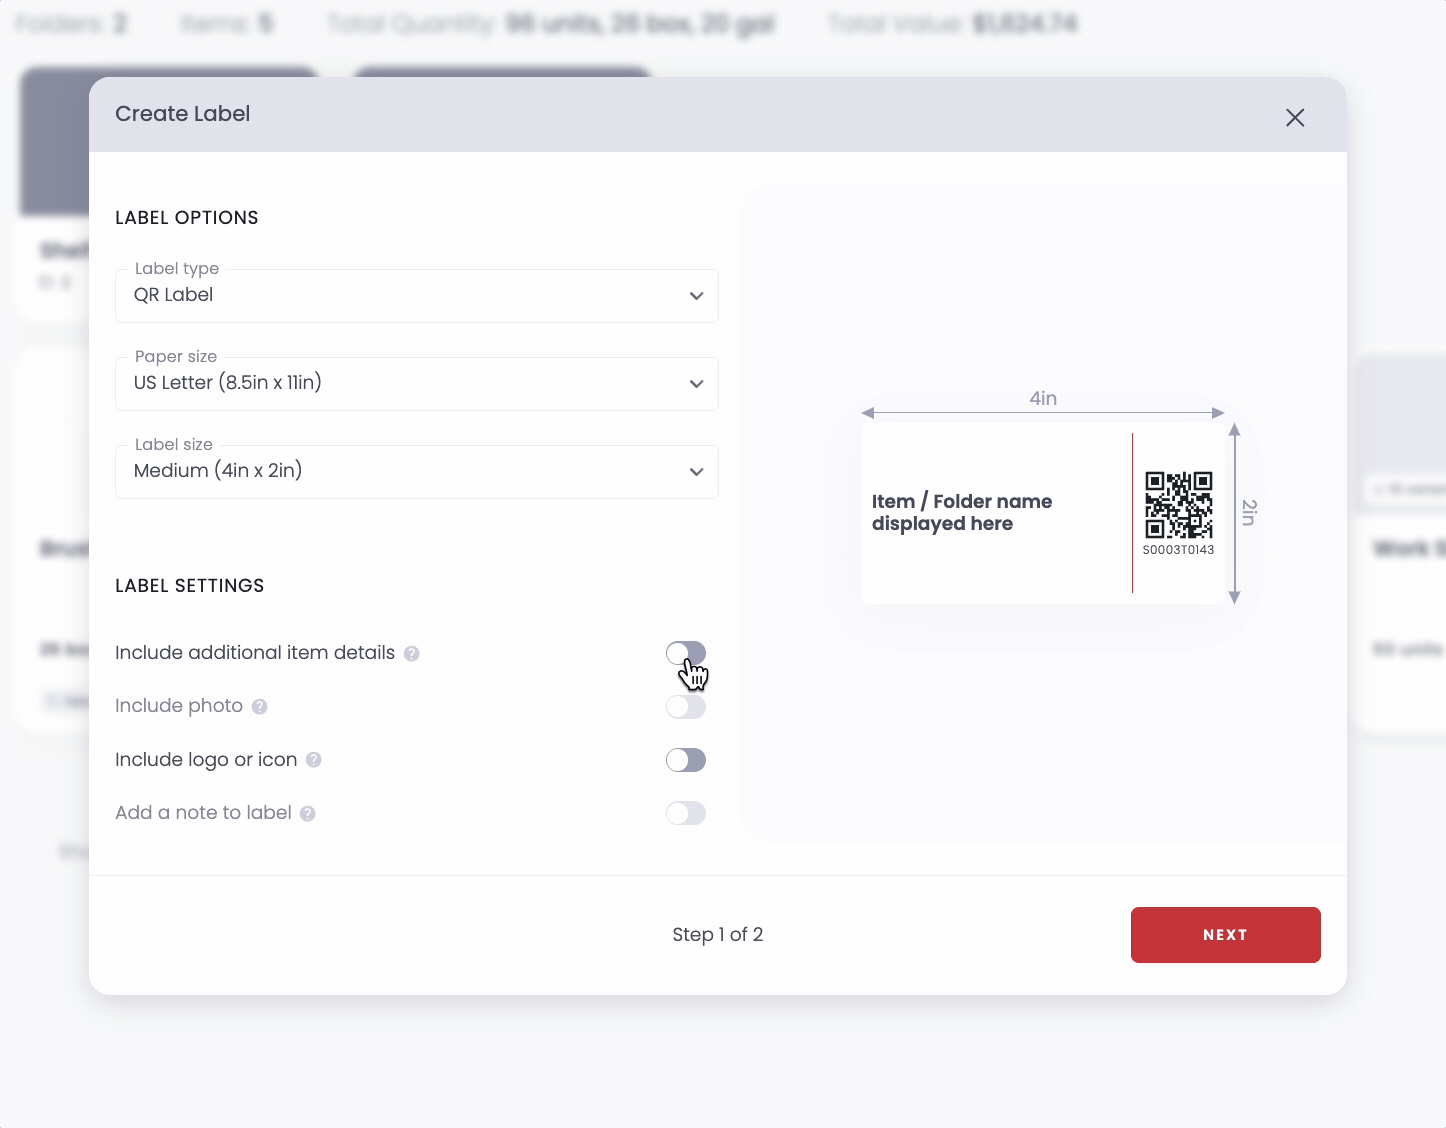Screen dimensions: 1446x1128
Task: Select the QR code value "S0003T0143"
Action: point(1178,549)
